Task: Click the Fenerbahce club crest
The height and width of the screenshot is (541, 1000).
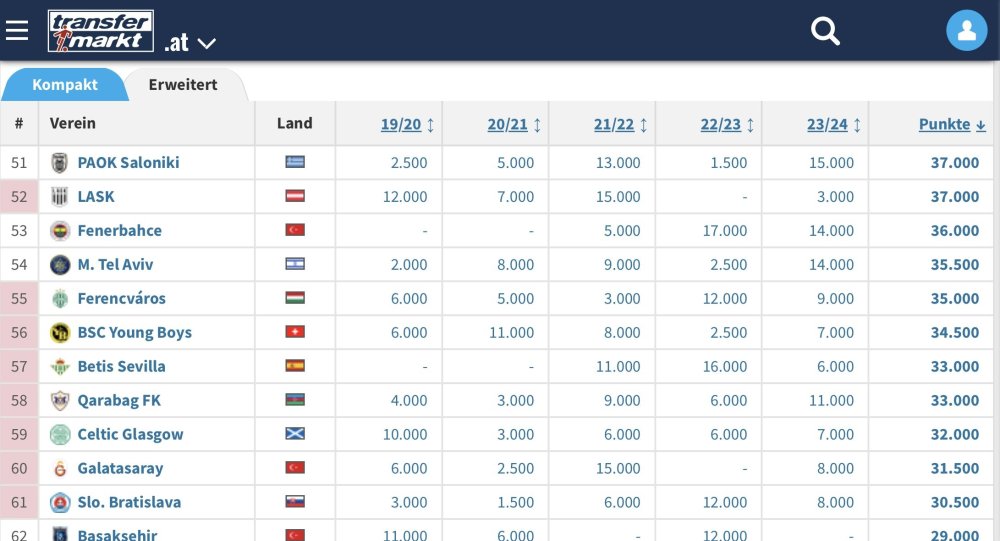Action: (x=60, y=231)
